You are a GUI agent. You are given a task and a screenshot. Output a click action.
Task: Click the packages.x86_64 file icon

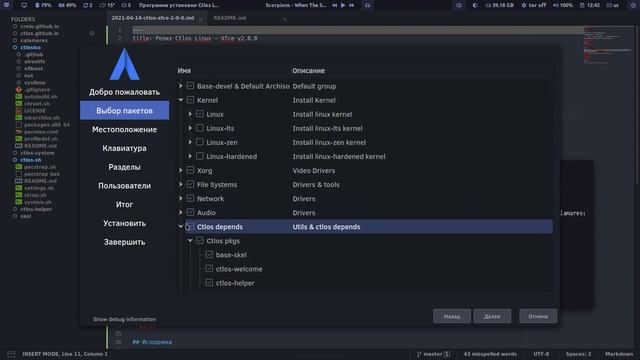click(18, 125)
